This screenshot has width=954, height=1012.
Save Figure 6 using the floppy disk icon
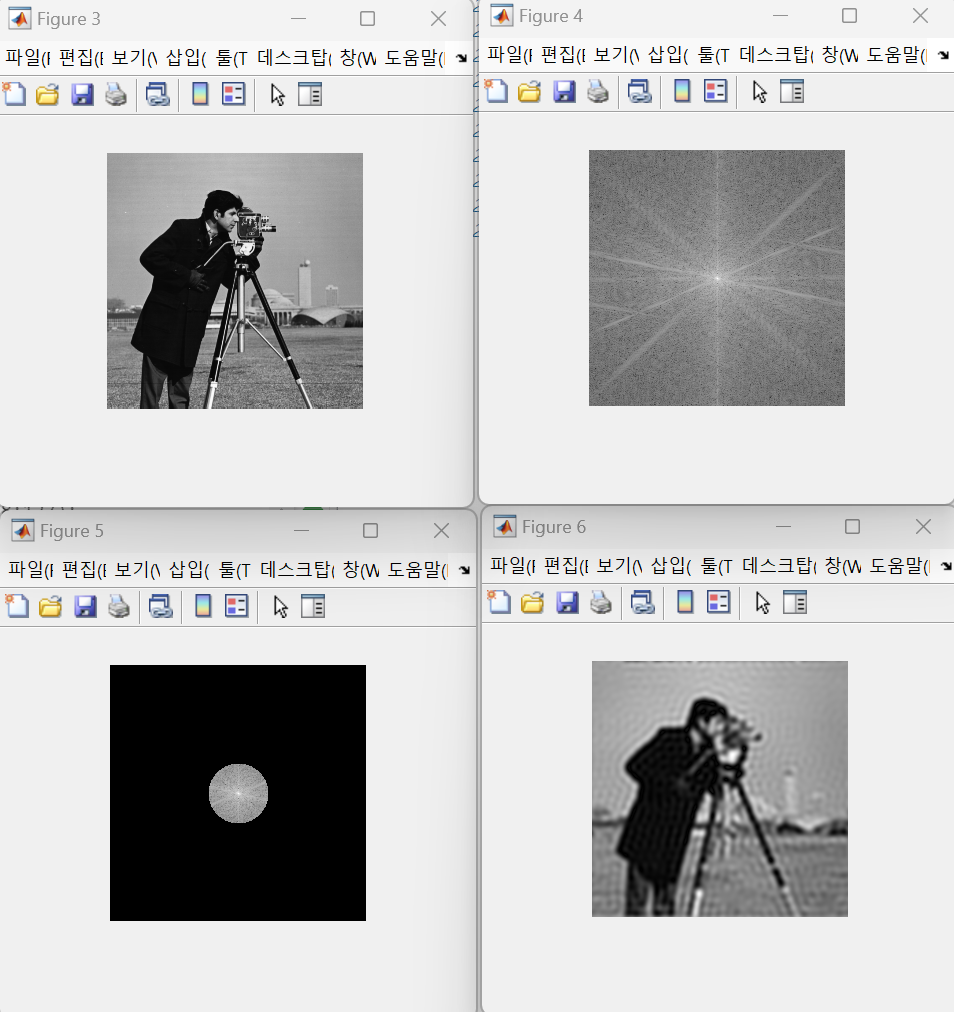click(x=567, y=602)
